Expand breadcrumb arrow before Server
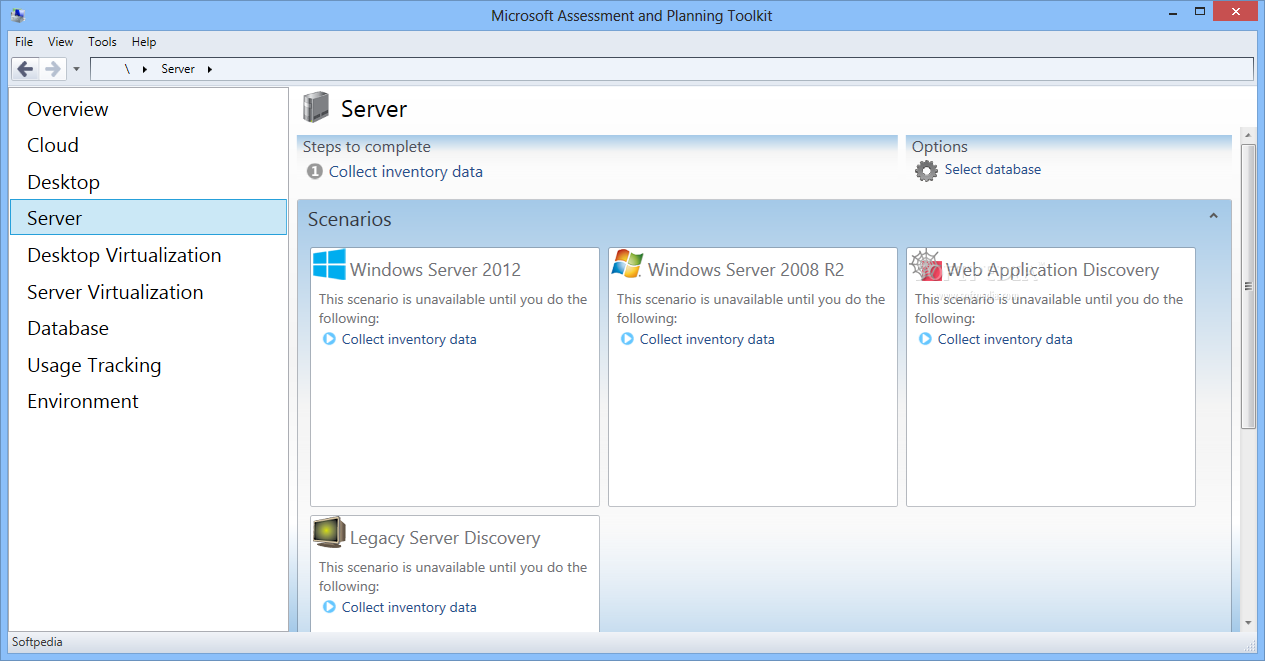Image resolution: width=1265 pixels, height=661 pixels. tap(144, 70)
